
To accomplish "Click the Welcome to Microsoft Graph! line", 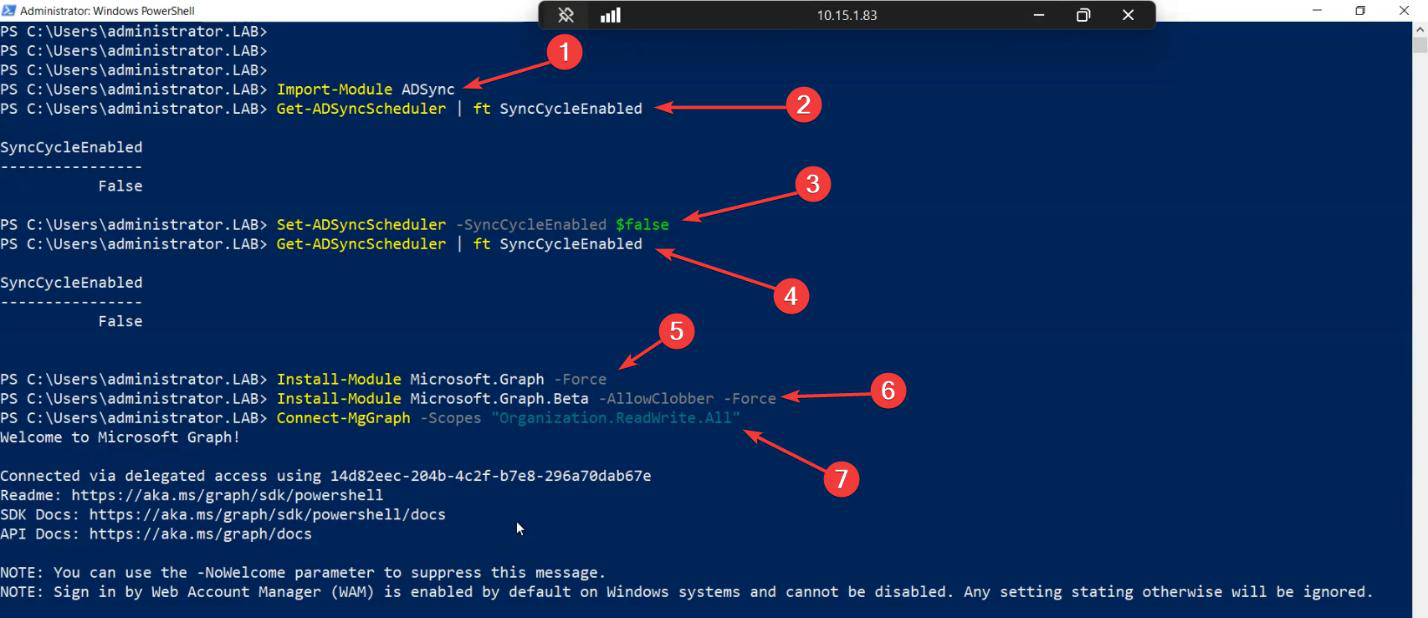I will 120,437.
